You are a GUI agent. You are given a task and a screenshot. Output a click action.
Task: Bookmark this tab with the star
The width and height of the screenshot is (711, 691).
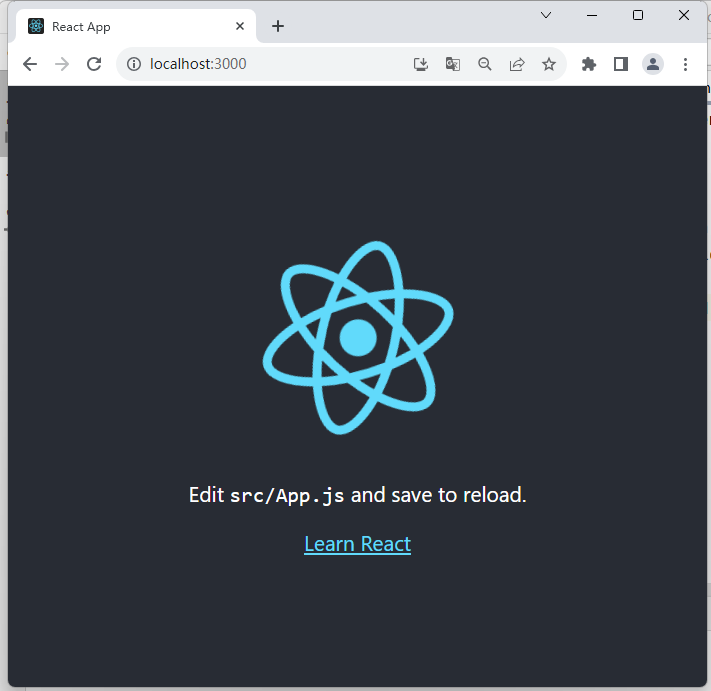[x=549, y=64]
